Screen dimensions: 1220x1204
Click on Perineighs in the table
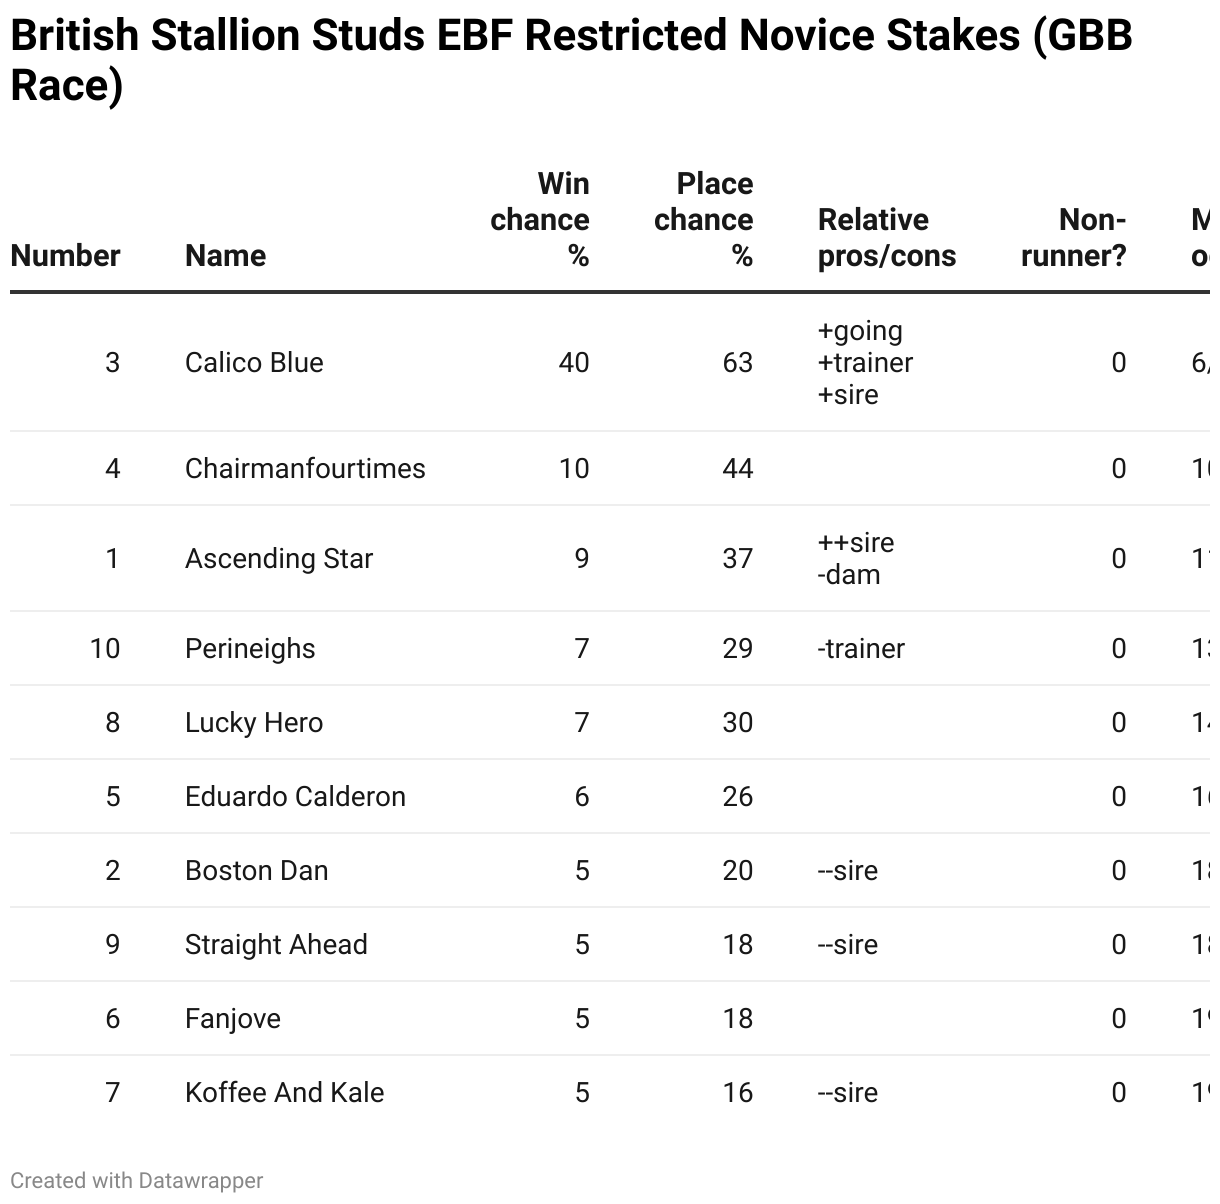click(x=250, y=648)
